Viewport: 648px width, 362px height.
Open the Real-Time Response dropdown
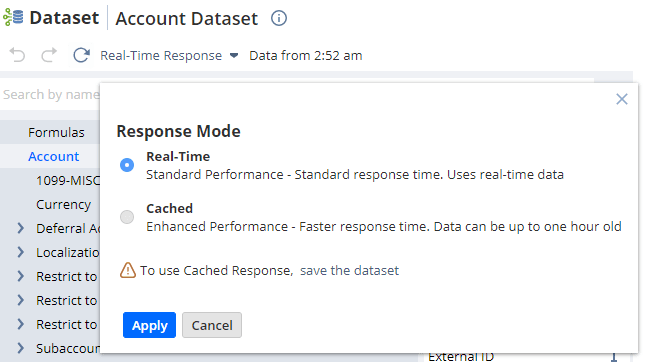coord(169,55)
